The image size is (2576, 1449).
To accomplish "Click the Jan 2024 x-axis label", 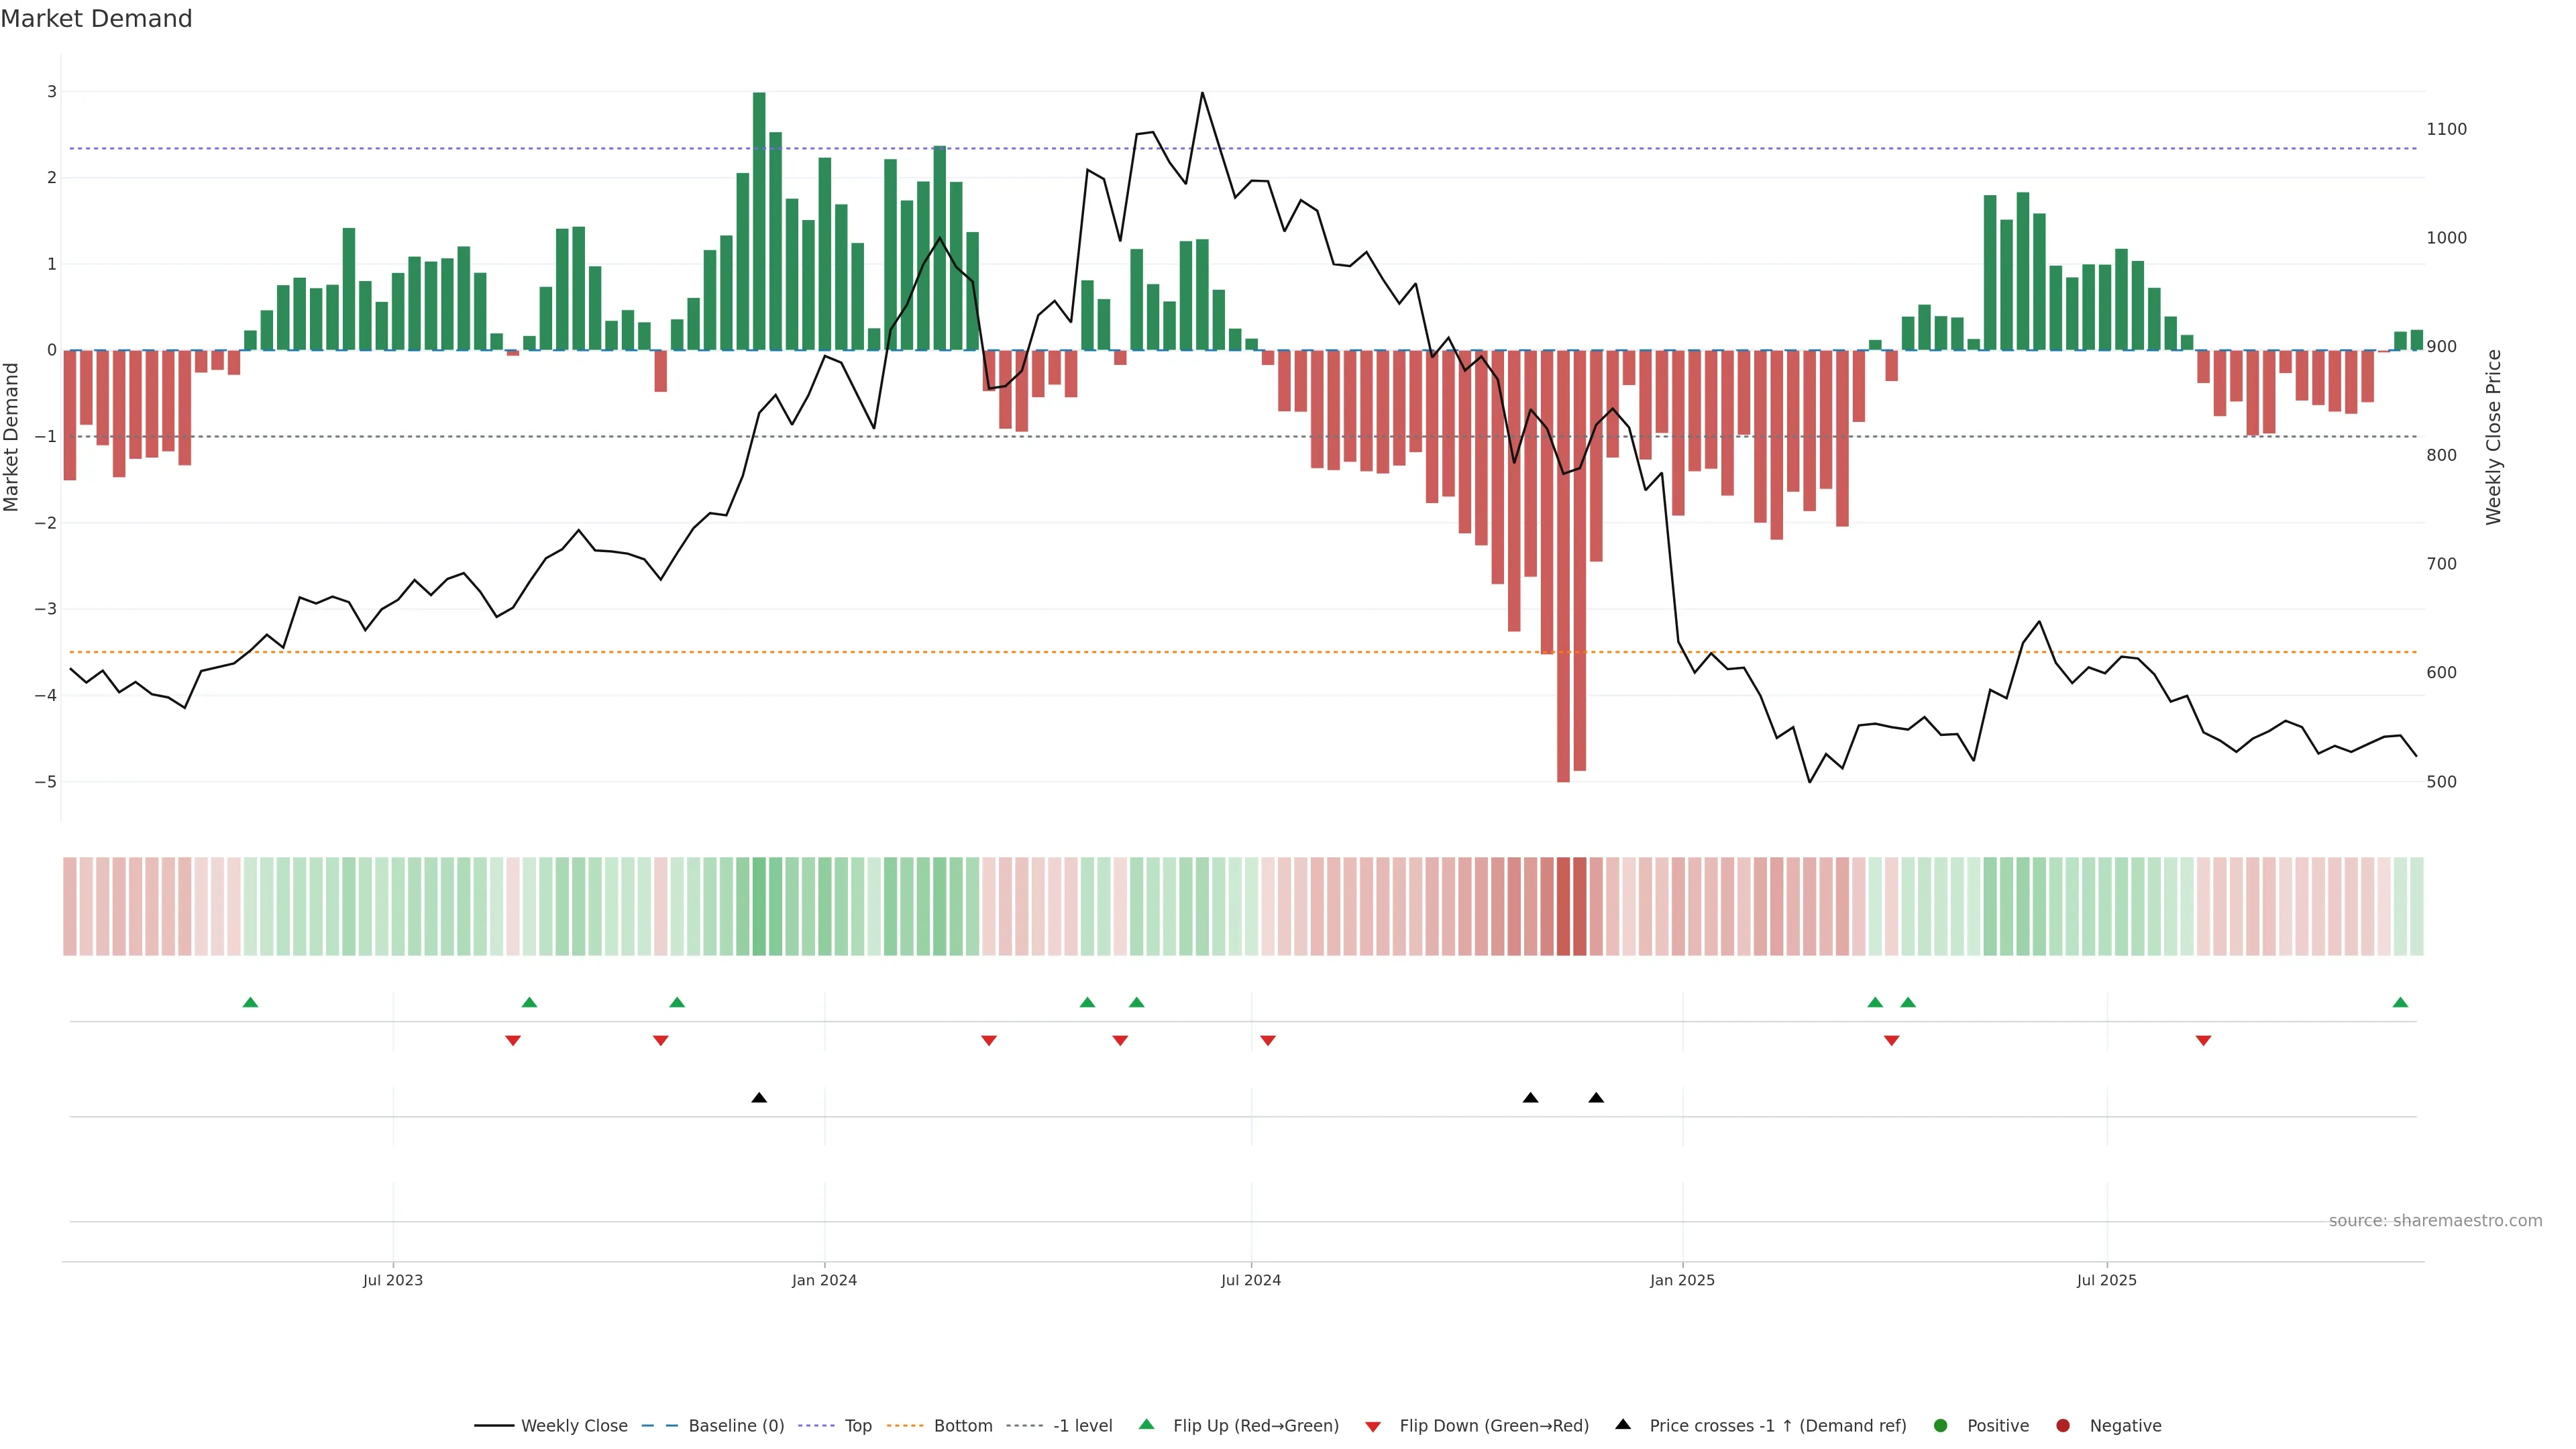I will [x=824, y=1280].
